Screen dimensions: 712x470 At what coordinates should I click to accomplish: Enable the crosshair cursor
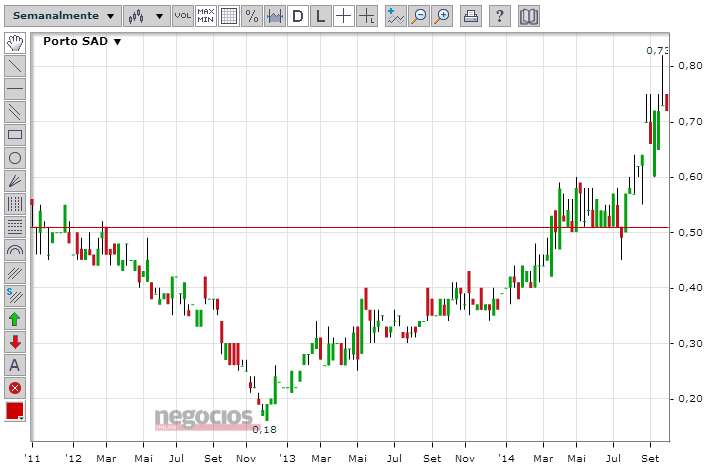pyautogui.click(x=344, y=16)
